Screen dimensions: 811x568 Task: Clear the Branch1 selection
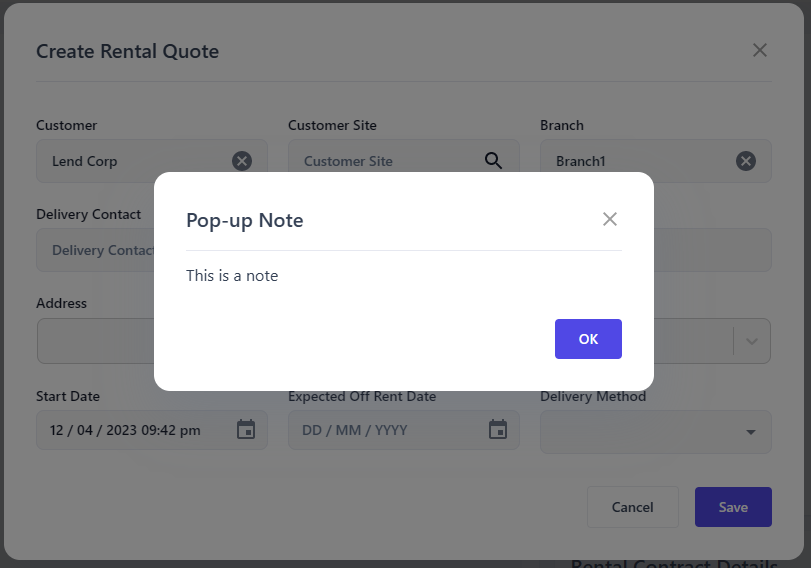point(746,161)
